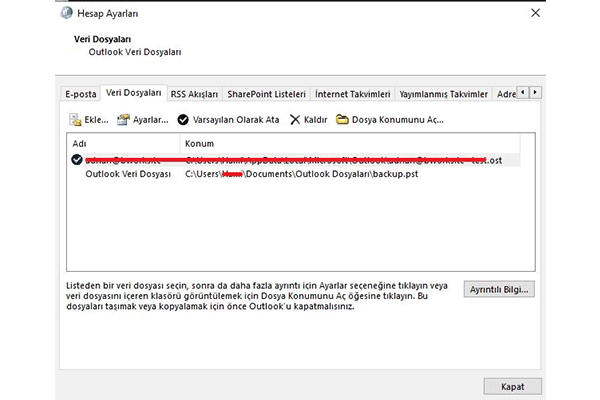Click the Kapat button
Viewport: 600px width, 400px height.
click(x=512, y=387)
